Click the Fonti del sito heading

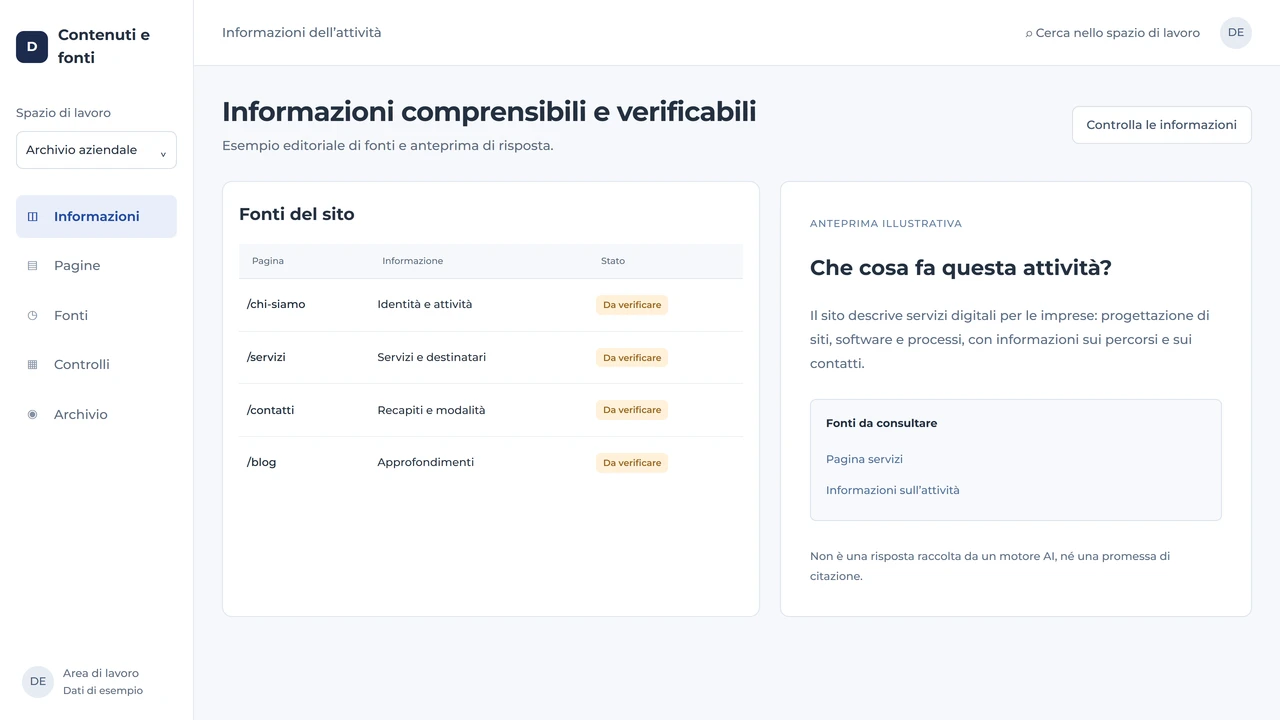click(297, 214)
